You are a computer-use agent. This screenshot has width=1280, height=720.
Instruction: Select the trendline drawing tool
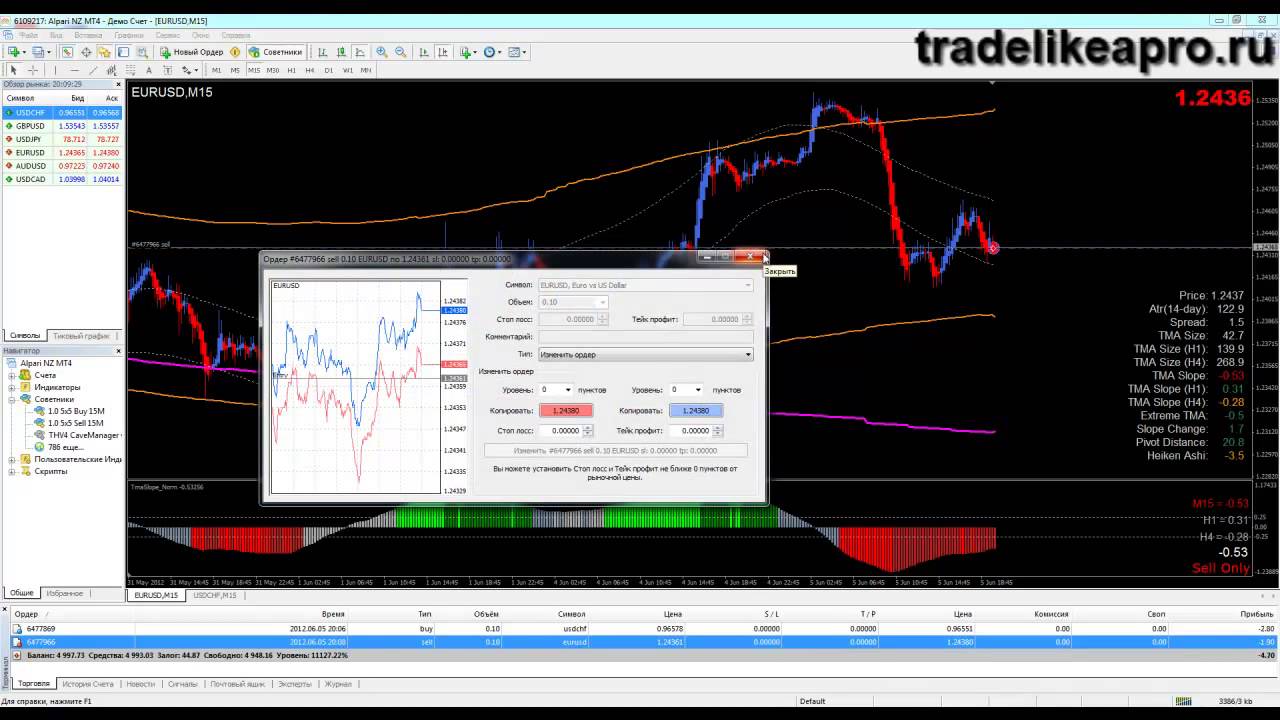tap(93, 70)
